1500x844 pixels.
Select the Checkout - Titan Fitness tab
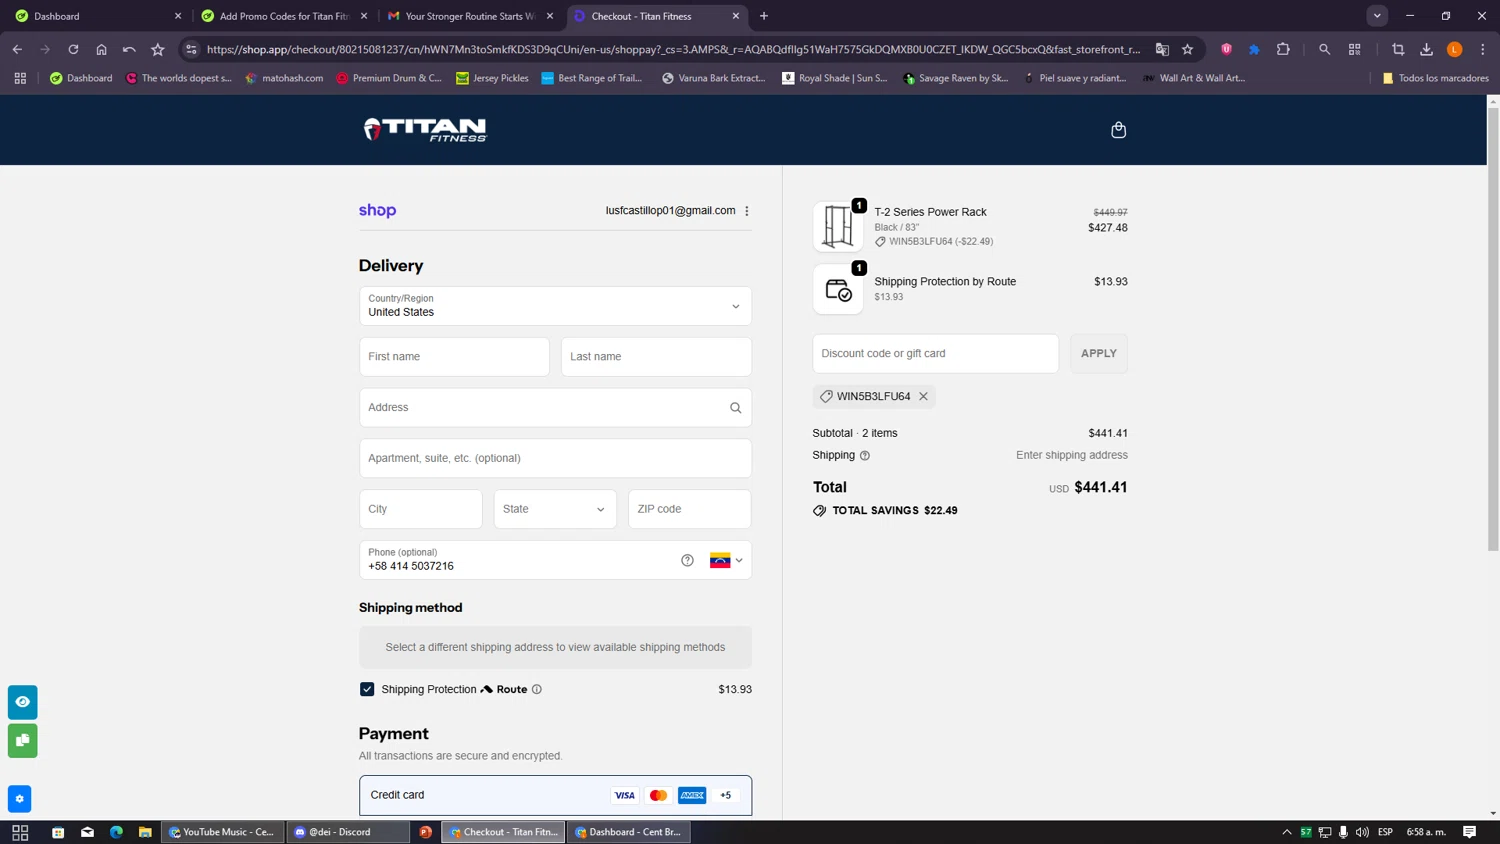(656, 16)
